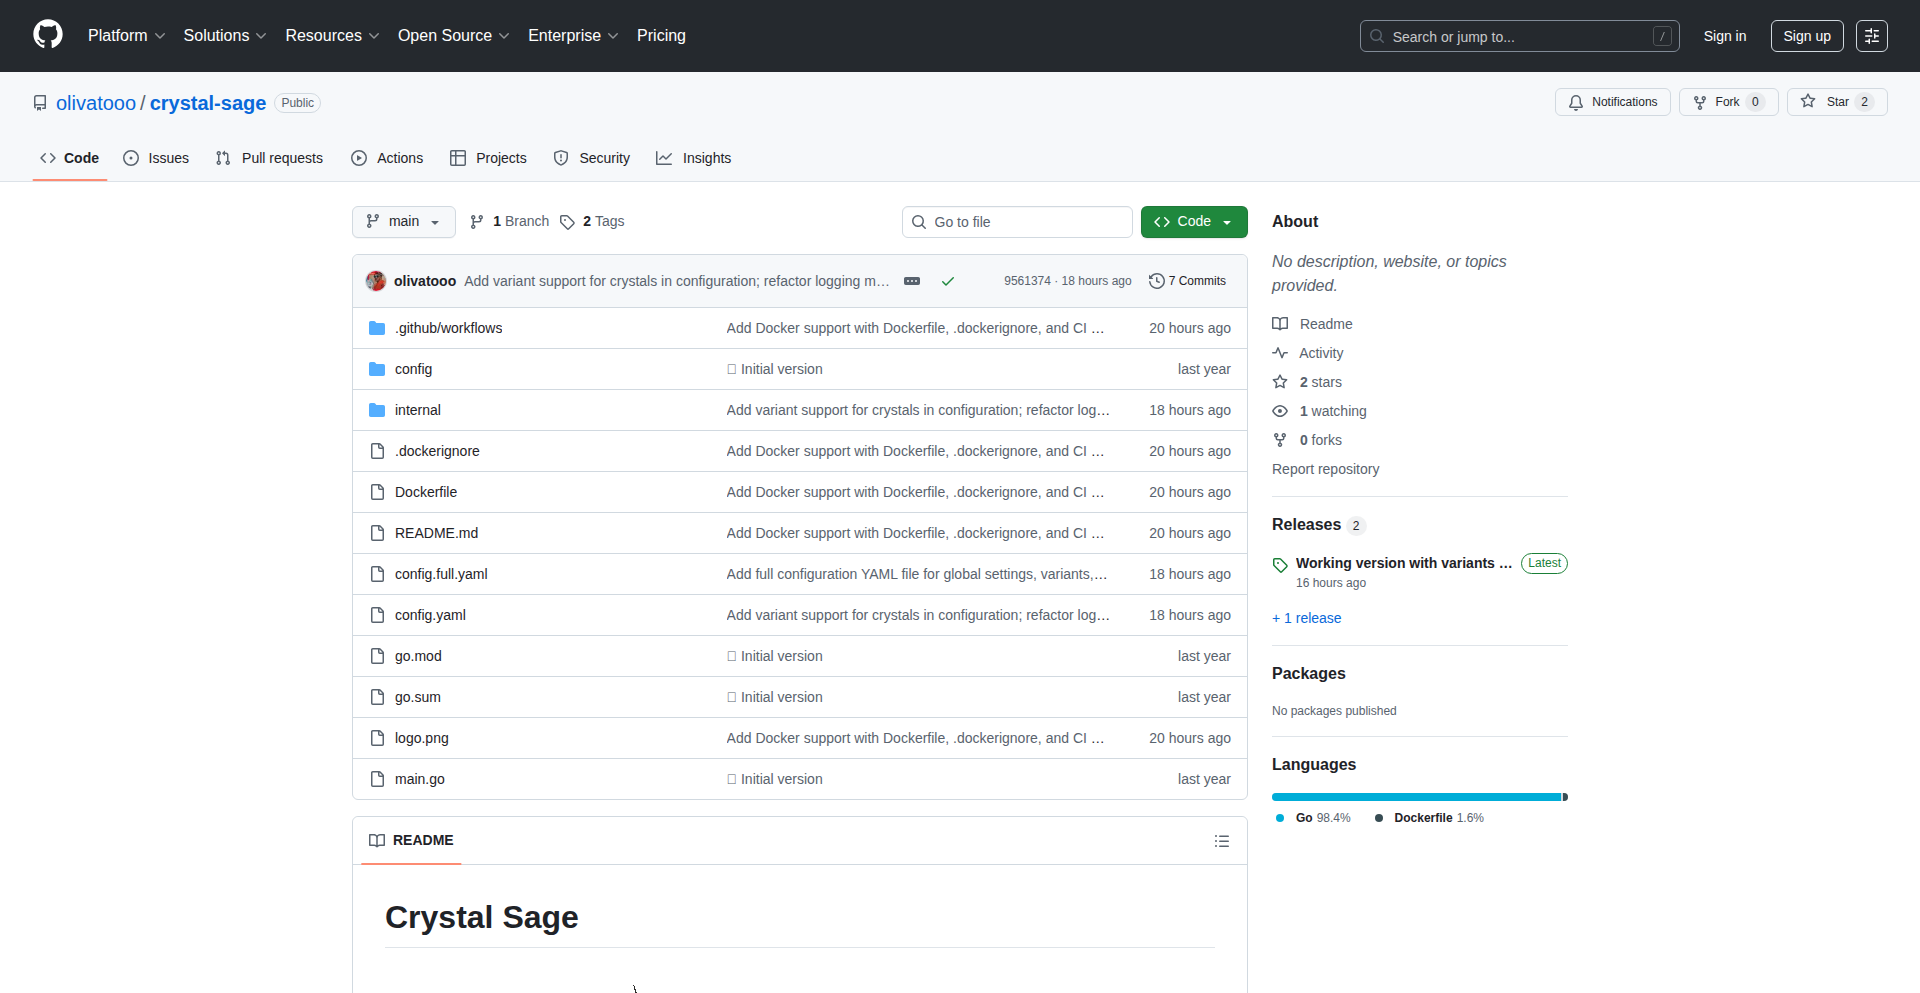Open the Pull requests tab
Viewport: 1920px width, 993px height.
269,158
